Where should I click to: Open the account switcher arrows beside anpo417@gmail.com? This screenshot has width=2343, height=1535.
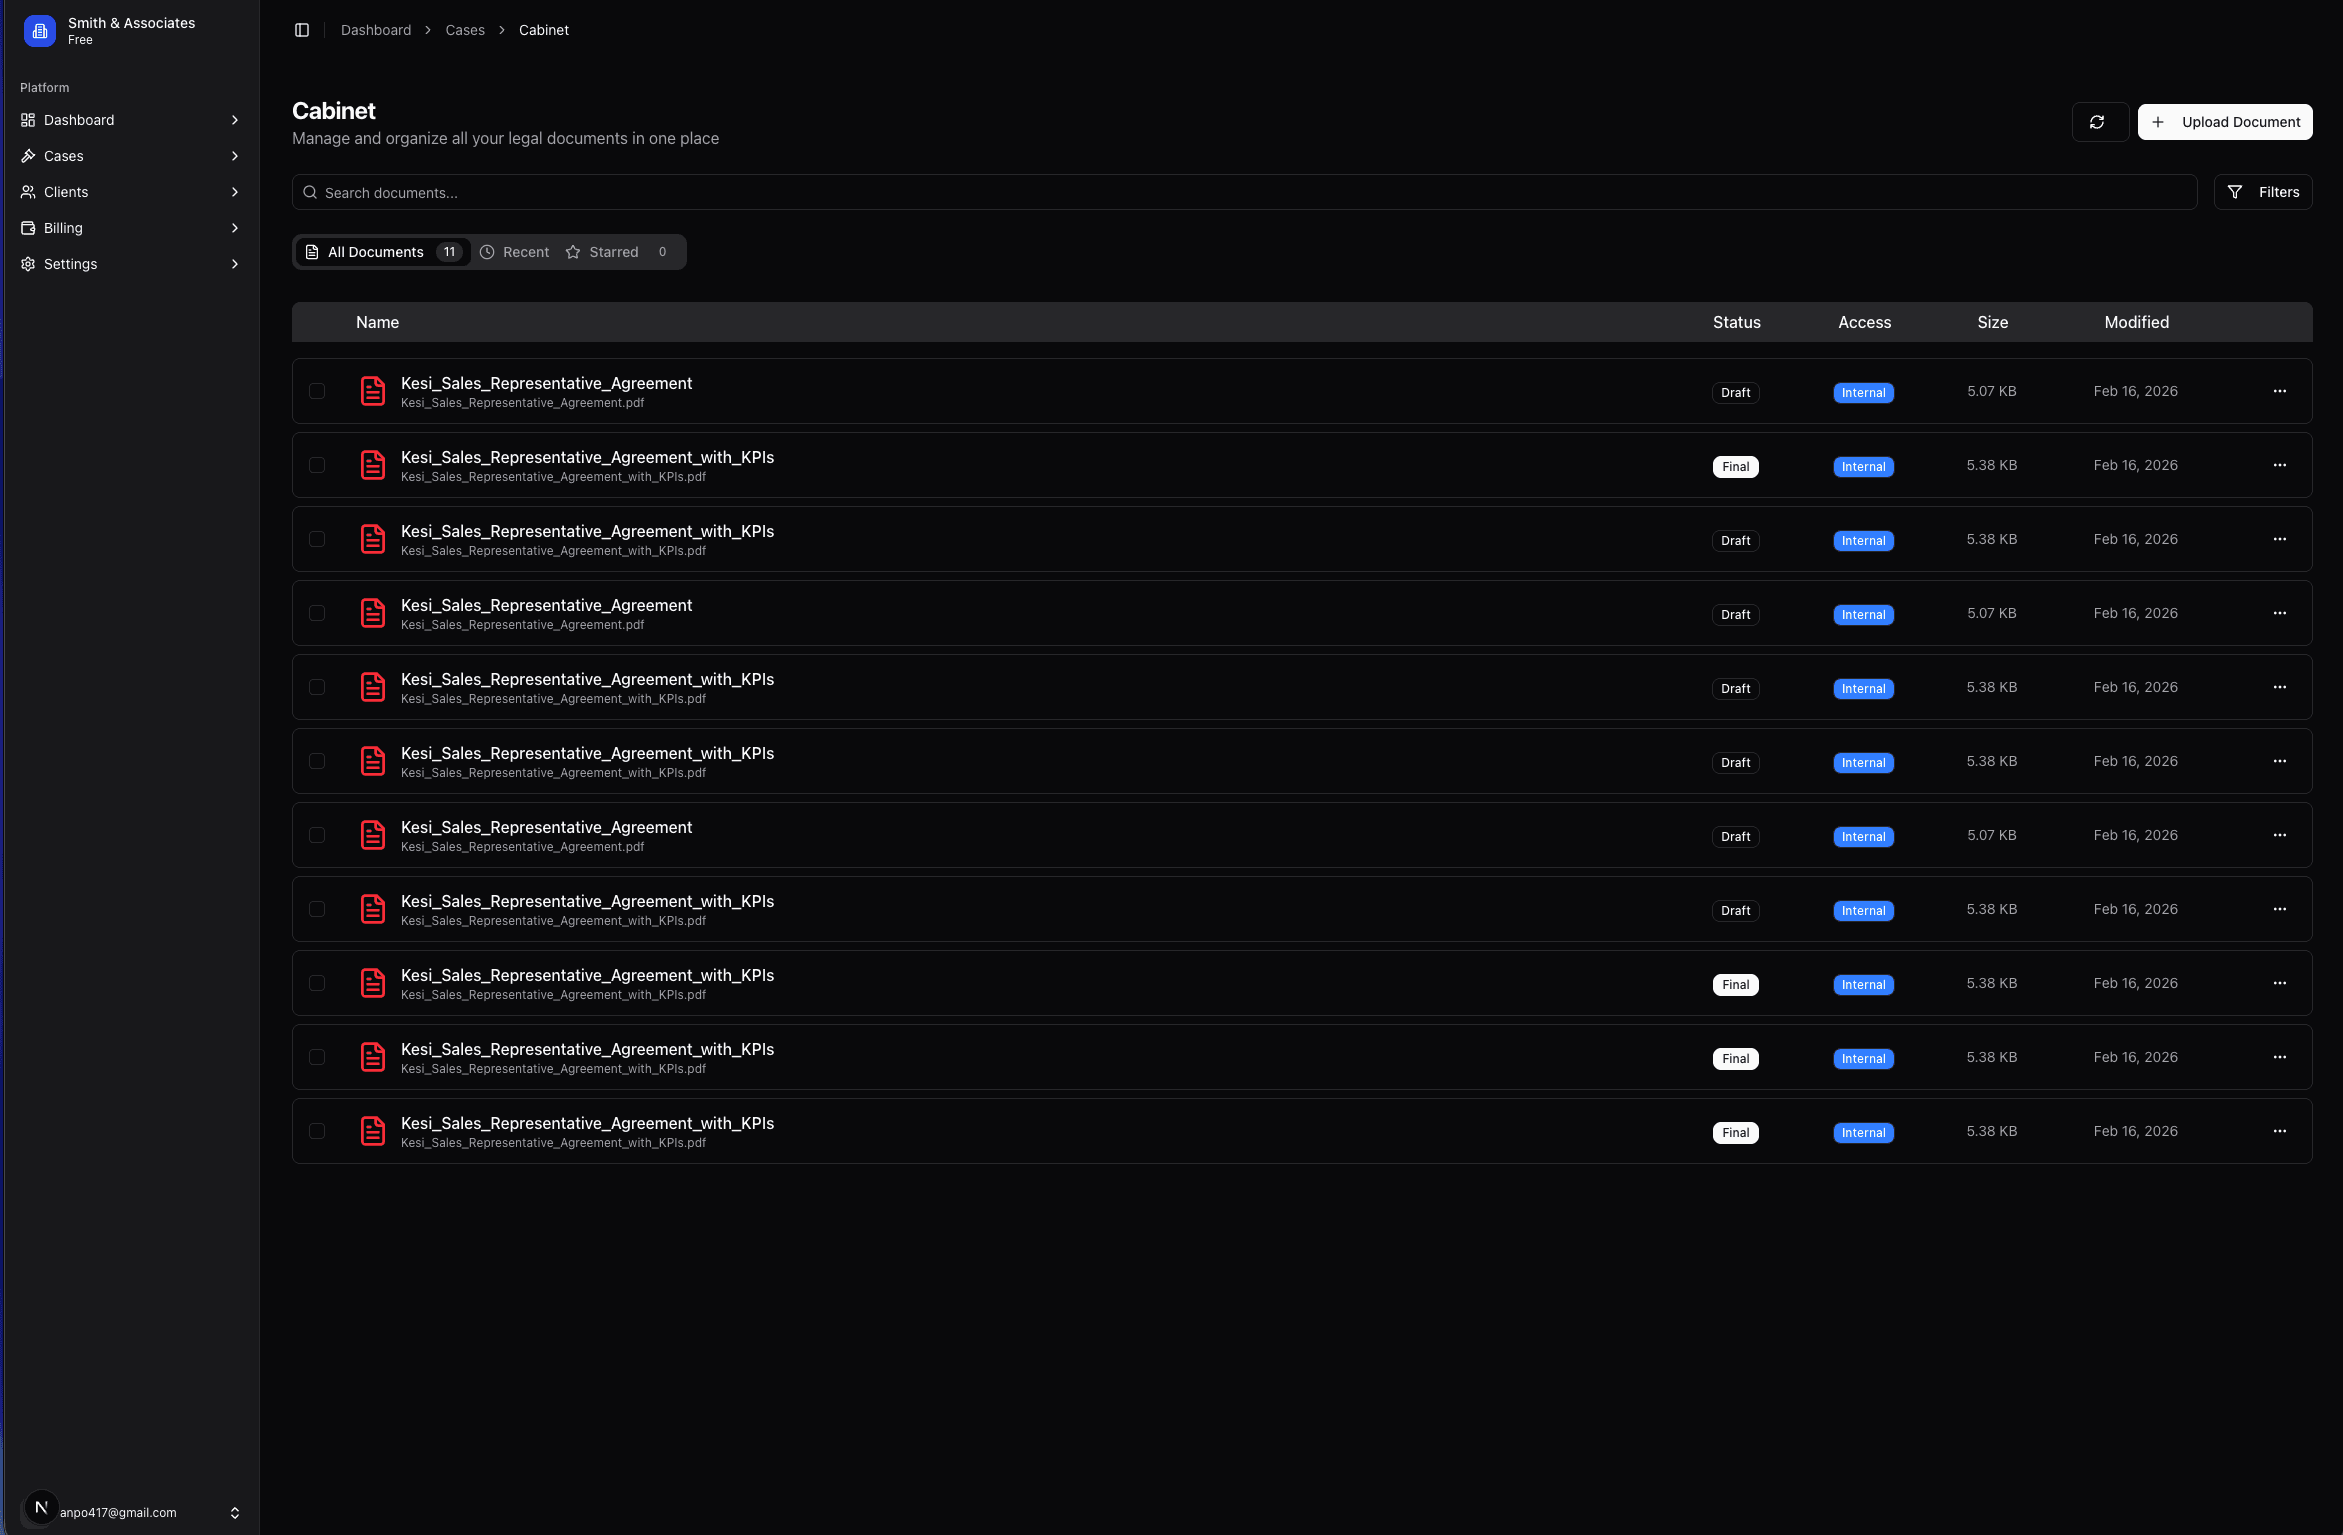pos(235,1513)
